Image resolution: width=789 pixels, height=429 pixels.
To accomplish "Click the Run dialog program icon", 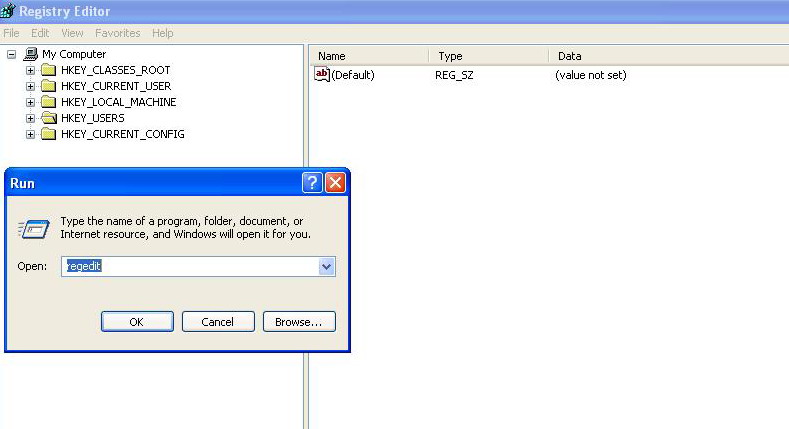I will (x=33, y=229).
